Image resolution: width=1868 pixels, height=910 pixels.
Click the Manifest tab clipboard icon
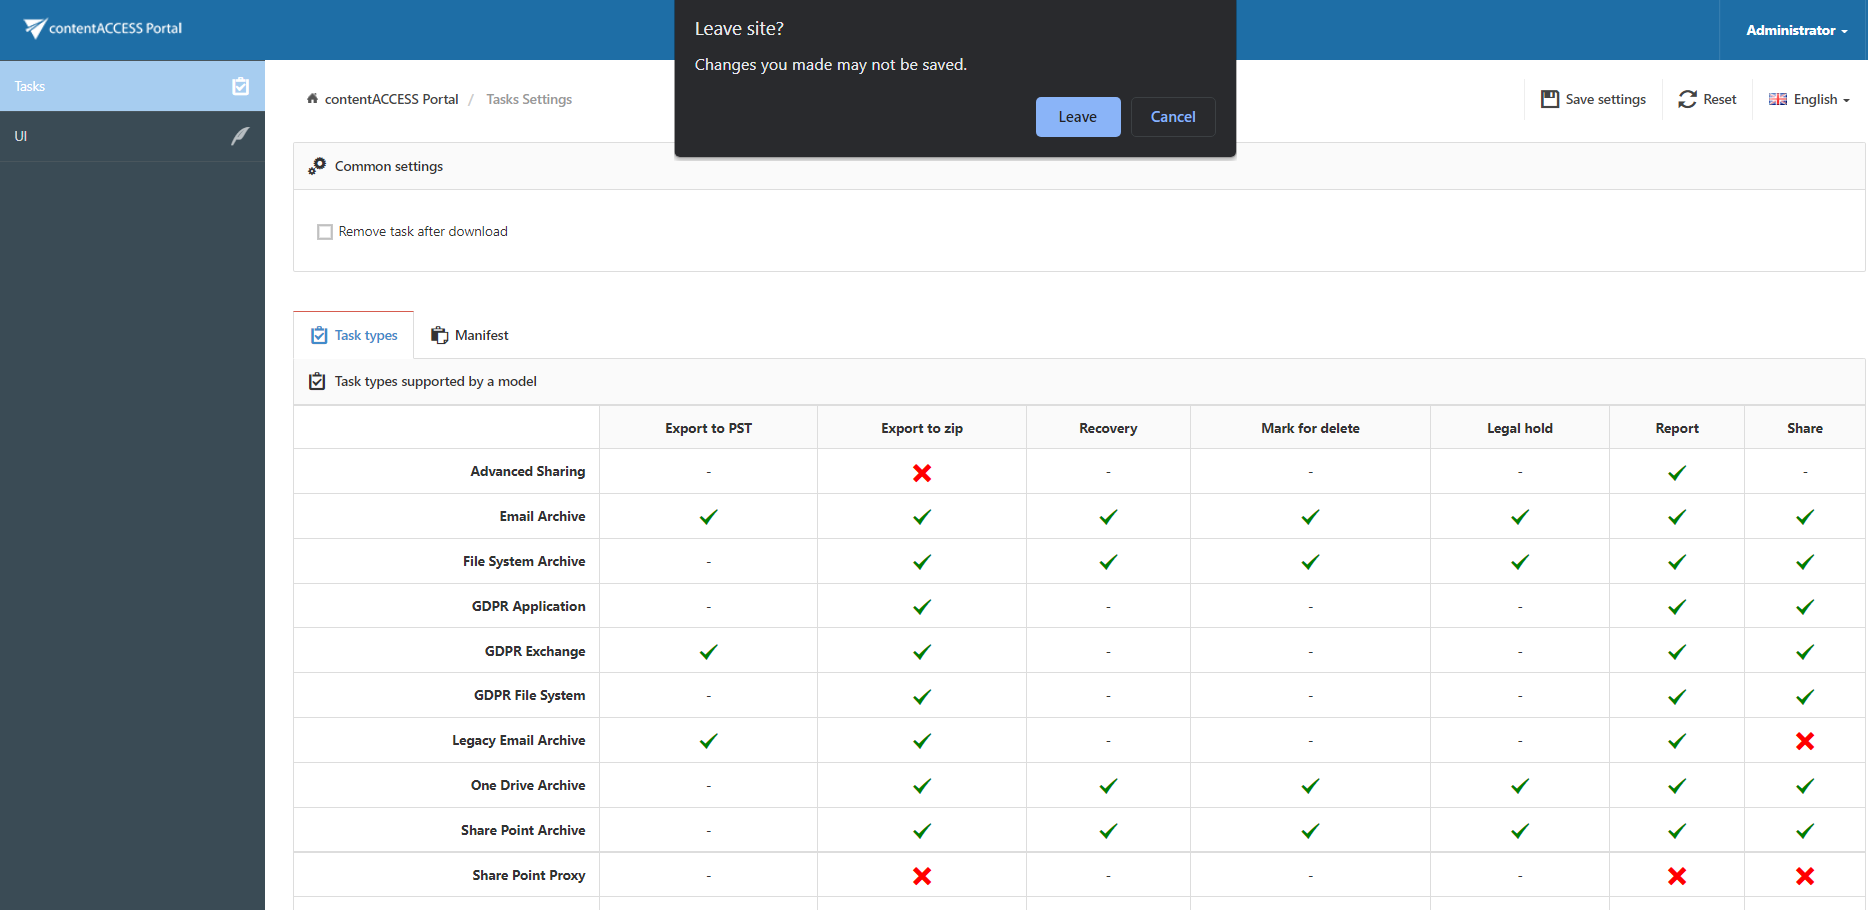[439, 335]
